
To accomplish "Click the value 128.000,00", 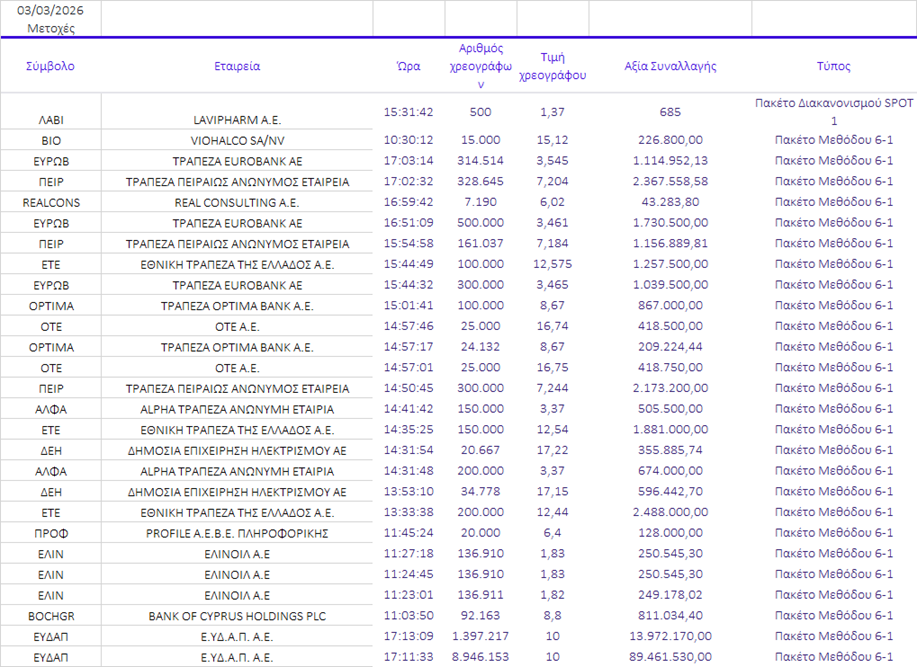I will pos(670,533).
